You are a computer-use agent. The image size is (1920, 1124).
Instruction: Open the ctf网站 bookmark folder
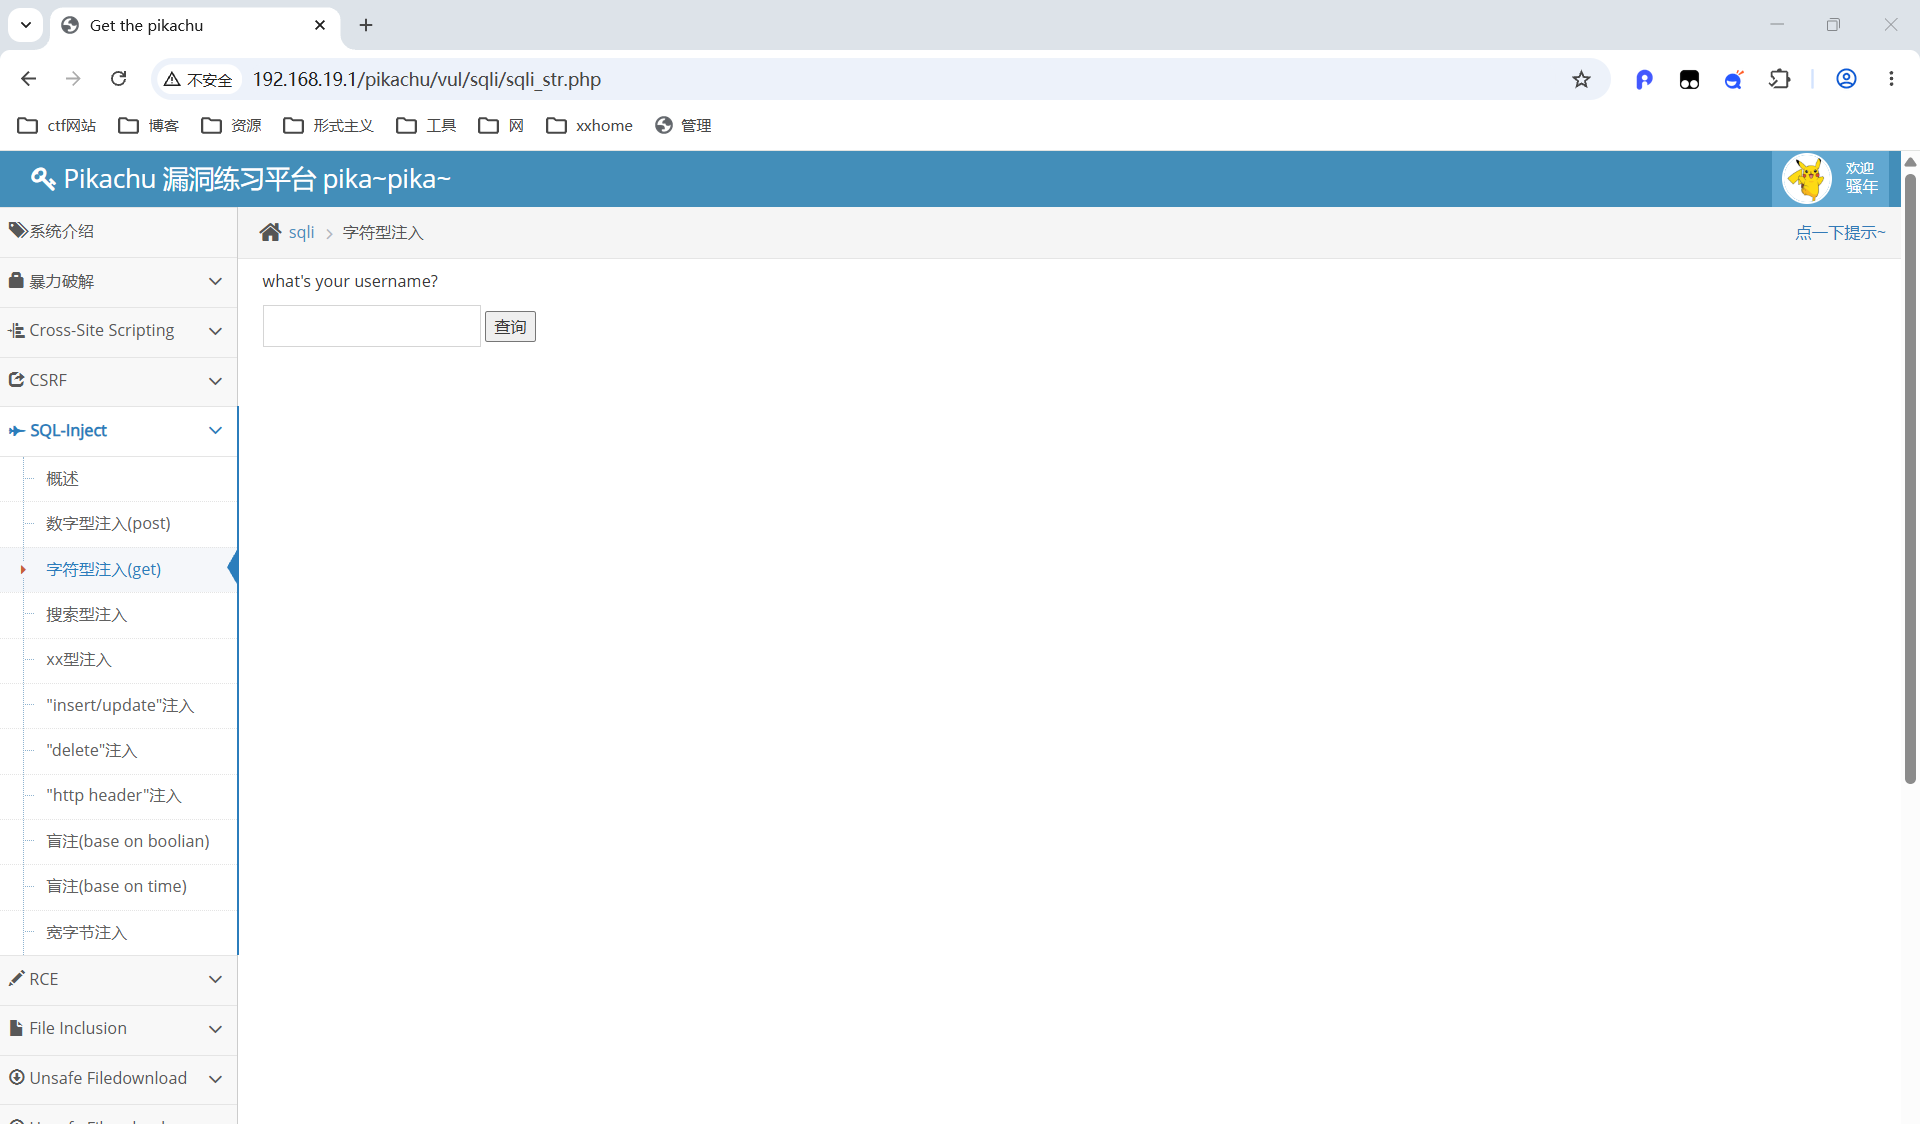(57, 125)
